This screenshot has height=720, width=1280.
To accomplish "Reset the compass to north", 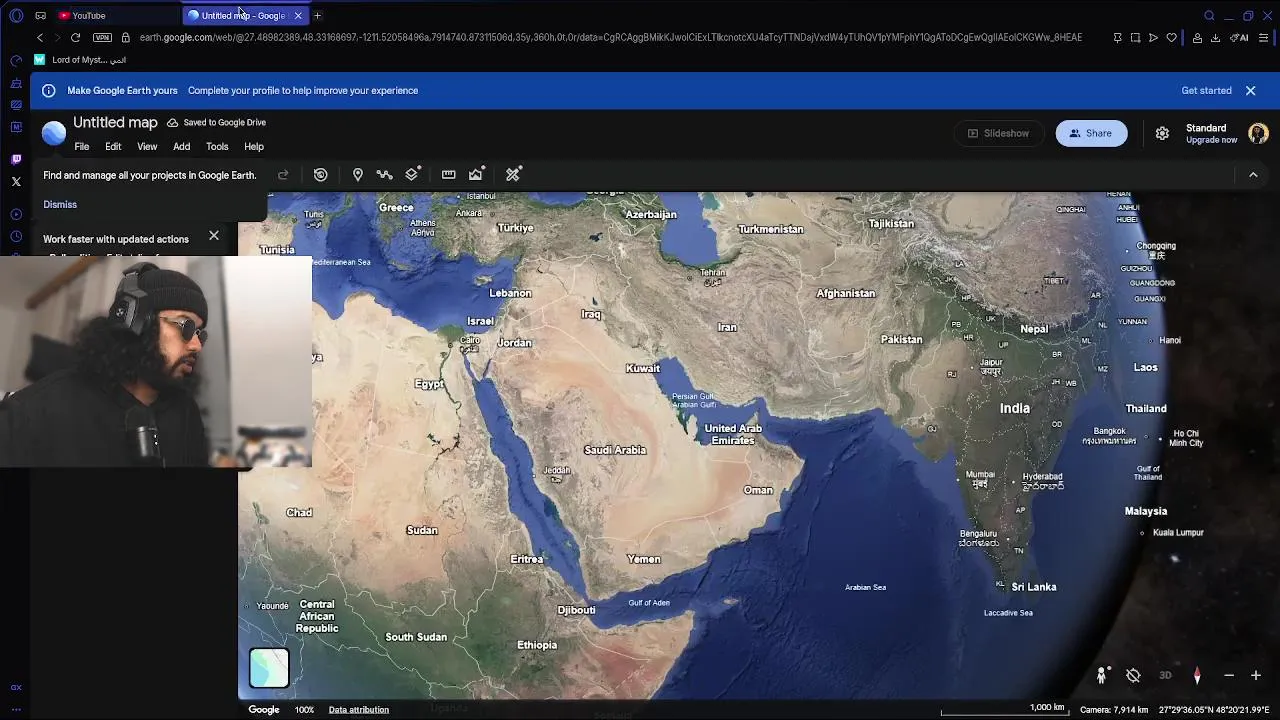I will coord(1197,675).
